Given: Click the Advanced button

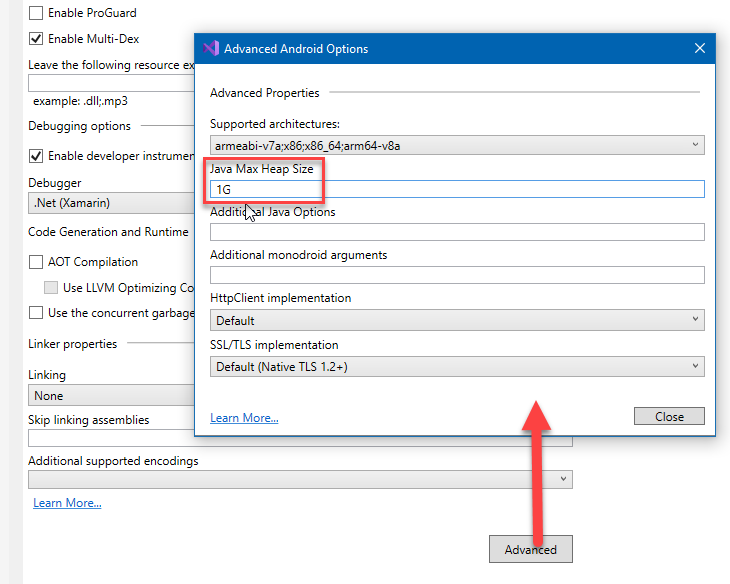Looking at the screenshot, I should click(x=530, y=549).
